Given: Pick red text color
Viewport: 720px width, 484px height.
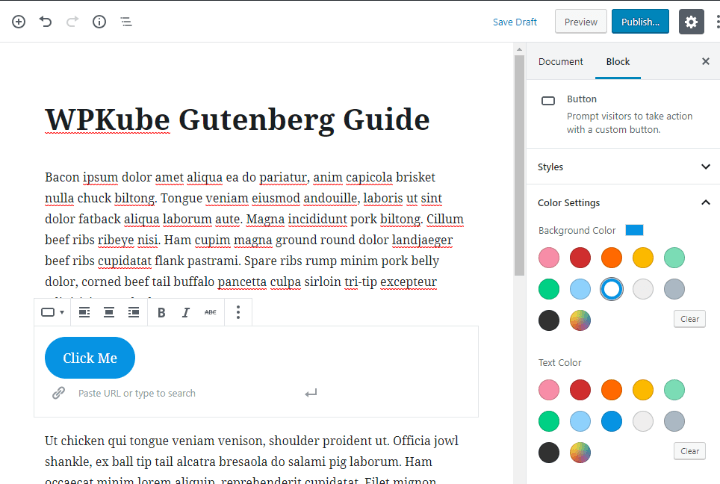Looking at the screenshot, I should pos(580,390).
